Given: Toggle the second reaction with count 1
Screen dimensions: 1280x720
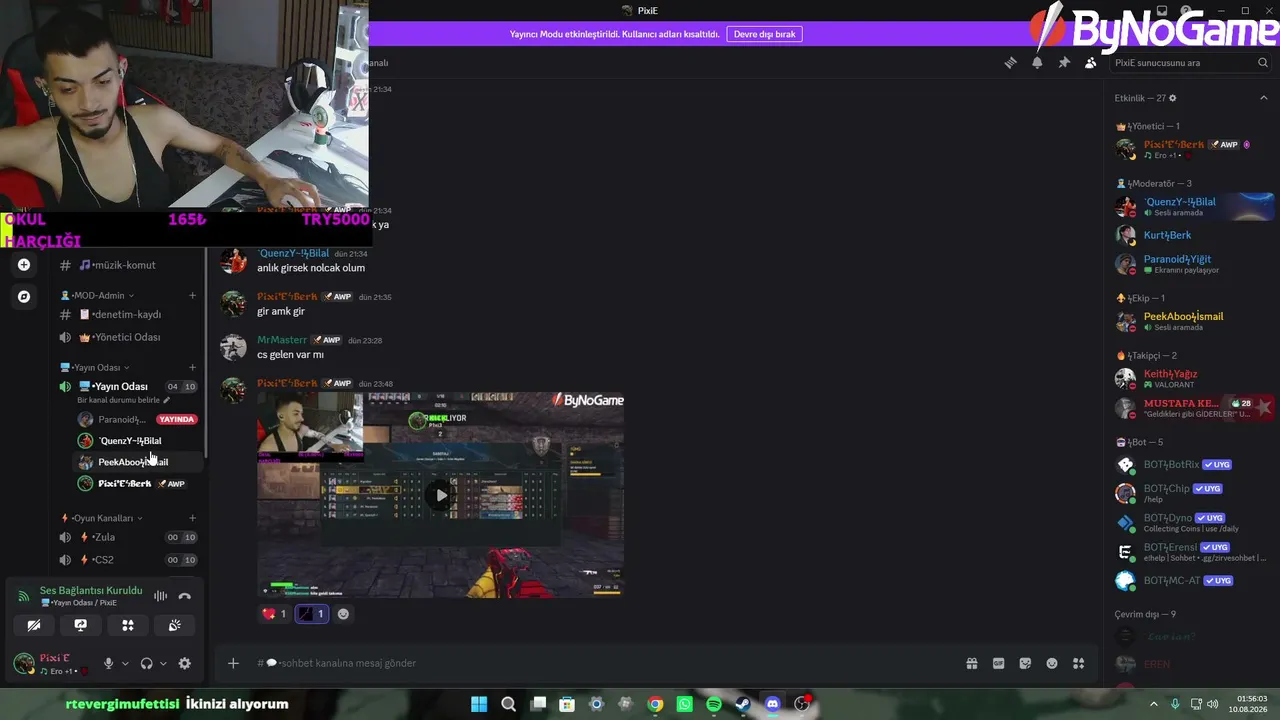Looking at the screenshot, I should [312, 614].
